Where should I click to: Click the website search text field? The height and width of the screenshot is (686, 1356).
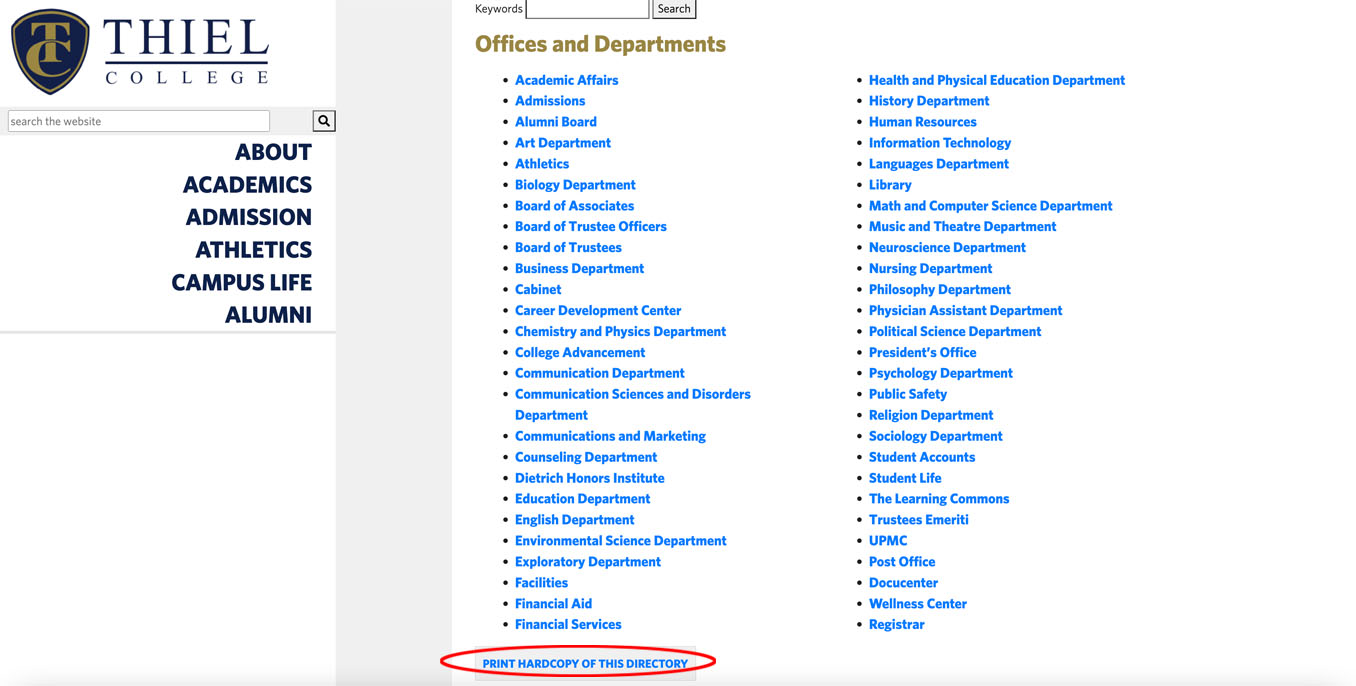point(139,121)
